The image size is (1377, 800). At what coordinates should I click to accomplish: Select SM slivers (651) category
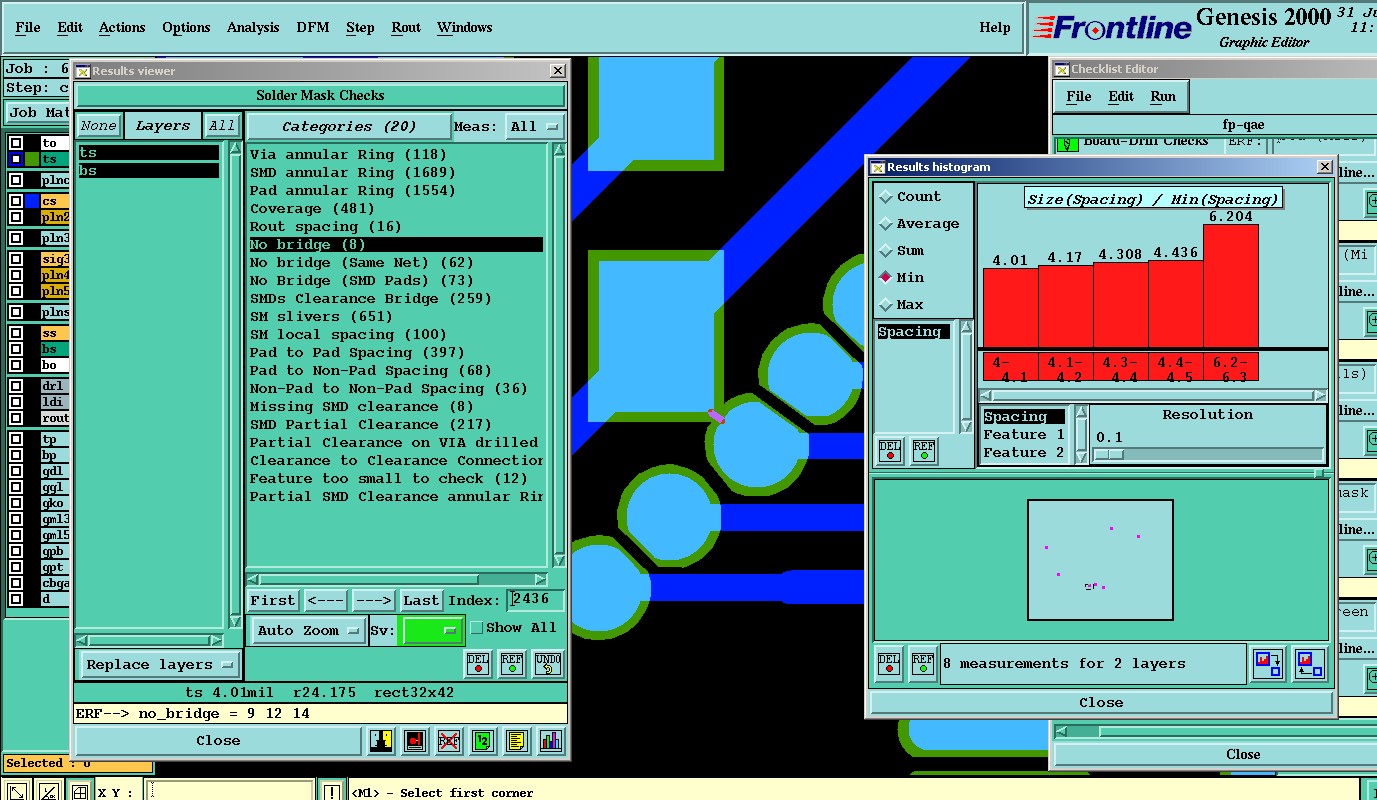pos(396,317)
